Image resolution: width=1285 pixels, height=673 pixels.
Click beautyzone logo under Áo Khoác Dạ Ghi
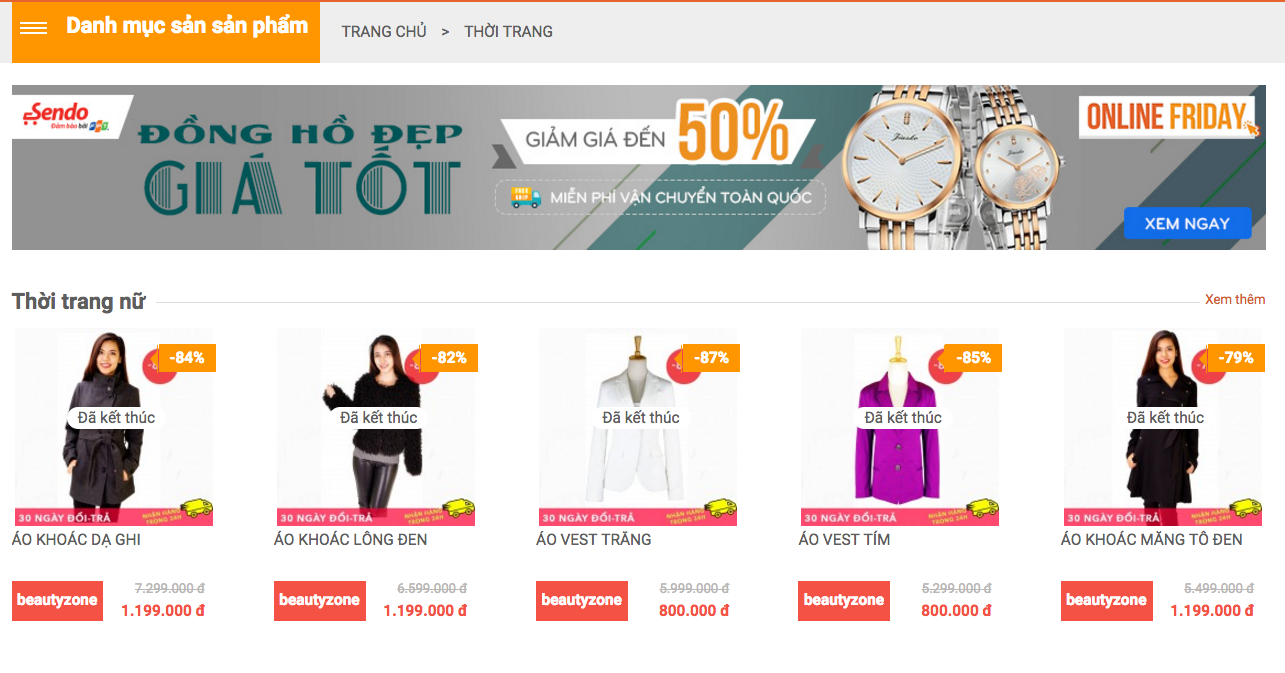(57, 601)
